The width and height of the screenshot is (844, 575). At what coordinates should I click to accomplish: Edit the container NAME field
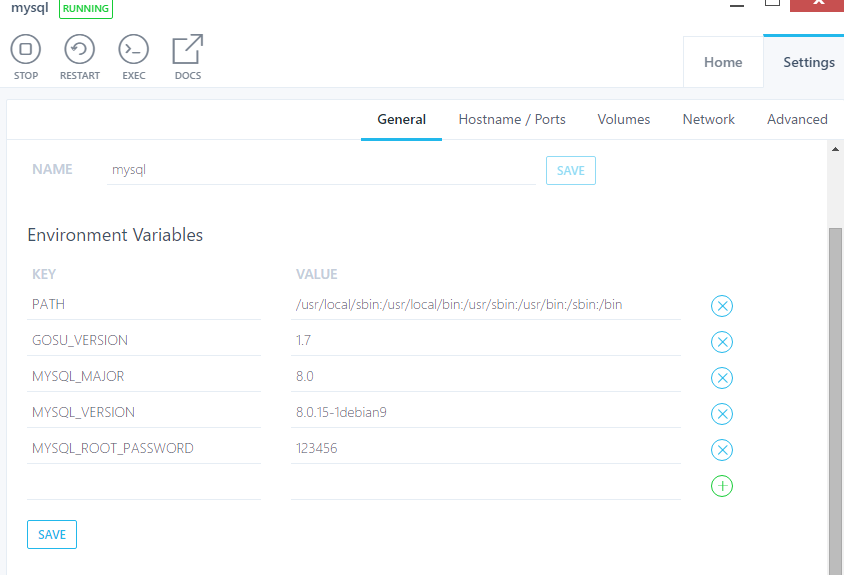(321, 170)
